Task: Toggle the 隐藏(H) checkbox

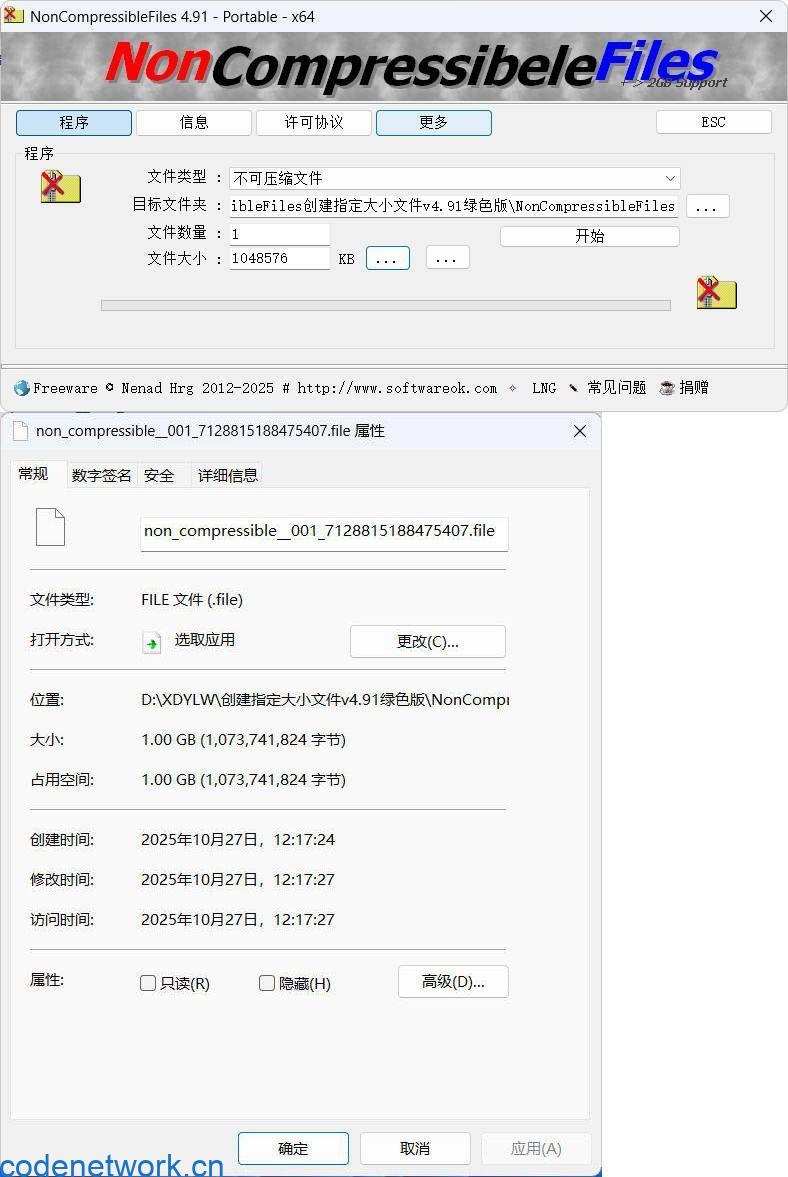Action: (x=267, y=983)
